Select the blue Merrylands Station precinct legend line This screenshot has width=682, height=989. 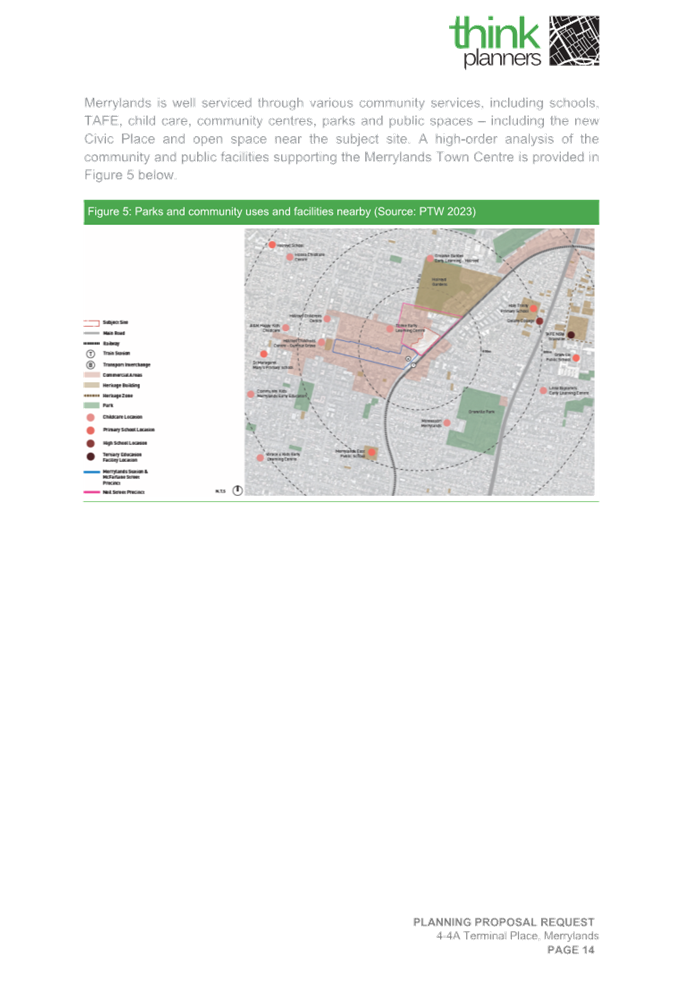pyautogui.click(x=91, y=472)
